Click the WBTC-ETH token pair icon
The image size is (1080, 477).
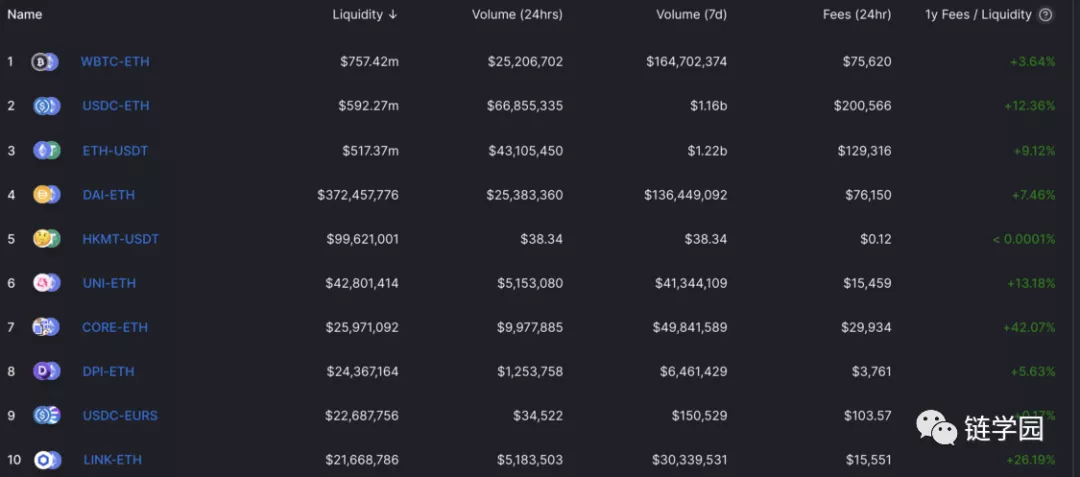tap(45, 62)
